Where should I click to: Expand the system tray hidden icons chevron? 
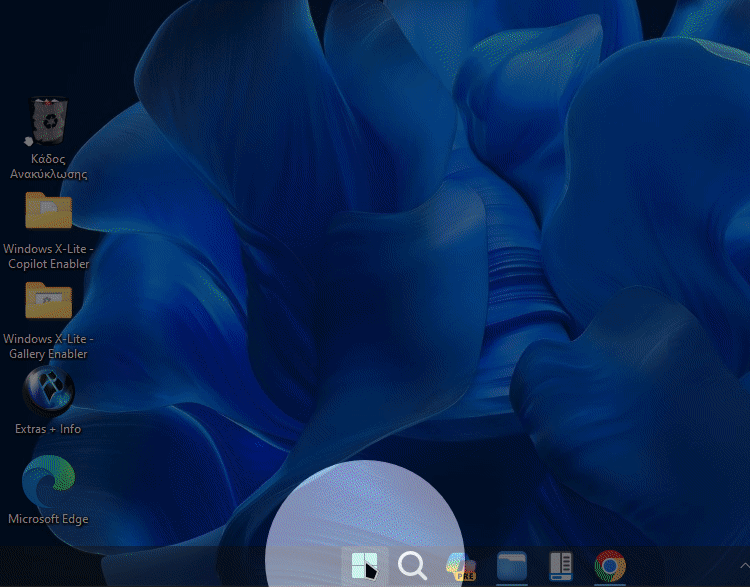(745, 566)
